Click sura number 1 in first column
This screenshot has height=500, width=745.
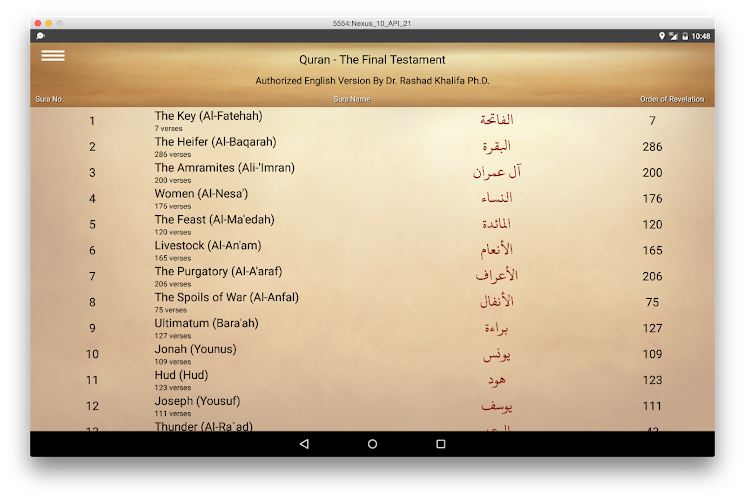(92, 121)
